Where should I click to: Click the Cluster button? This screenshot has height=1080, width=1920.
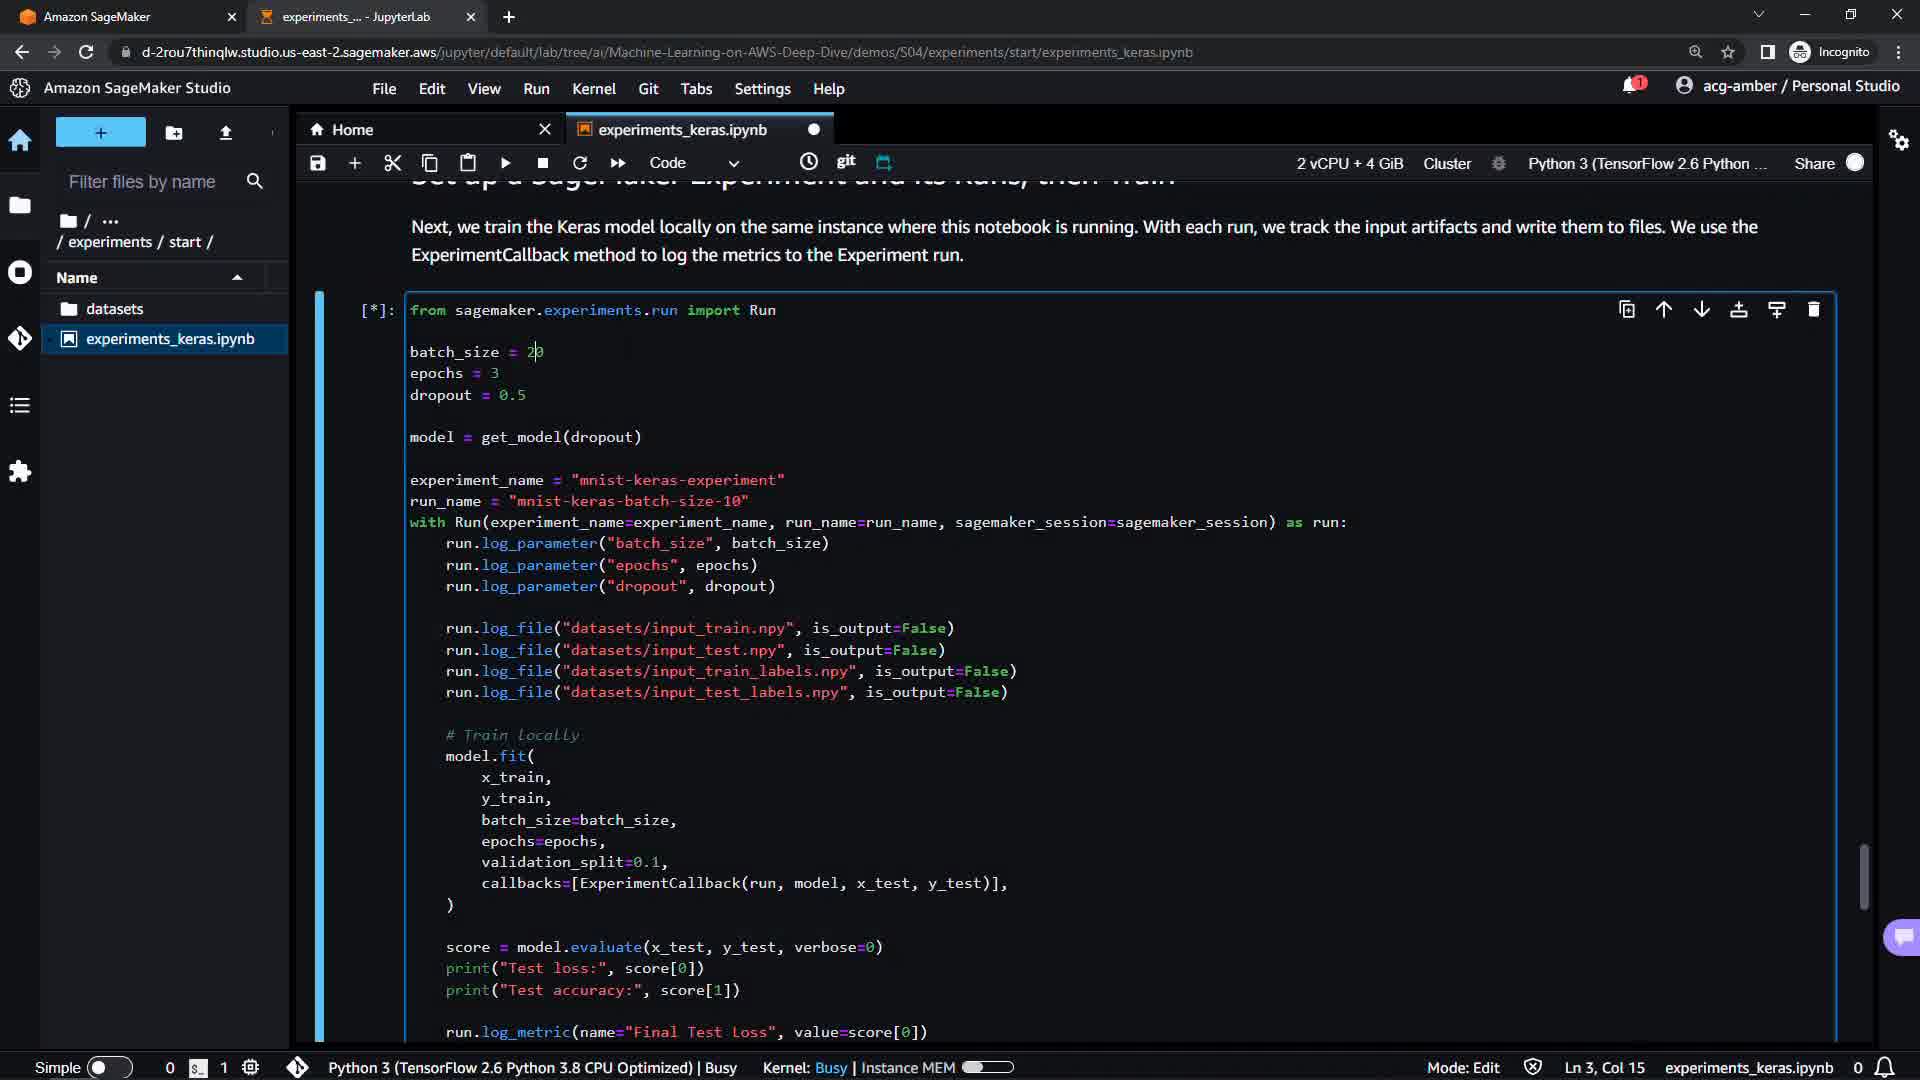pos(1447,163)
